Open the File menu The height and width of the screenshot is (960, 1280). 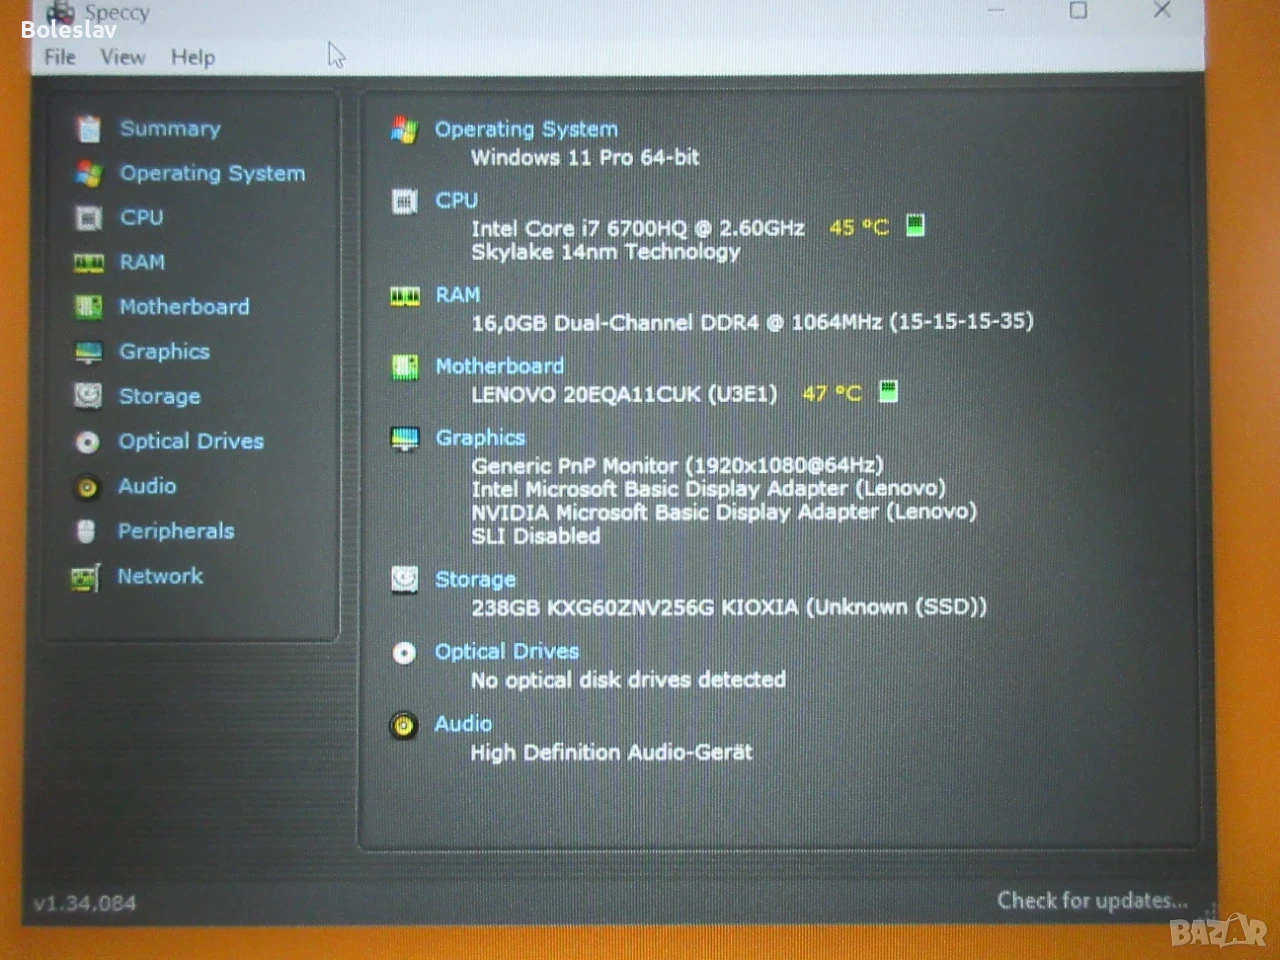point(60,57)
